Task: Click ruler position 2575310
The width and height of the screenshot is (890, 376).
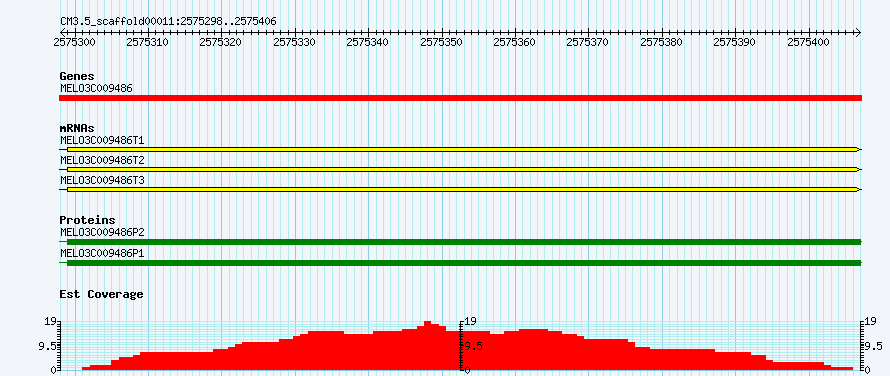Action: point(149,42)
